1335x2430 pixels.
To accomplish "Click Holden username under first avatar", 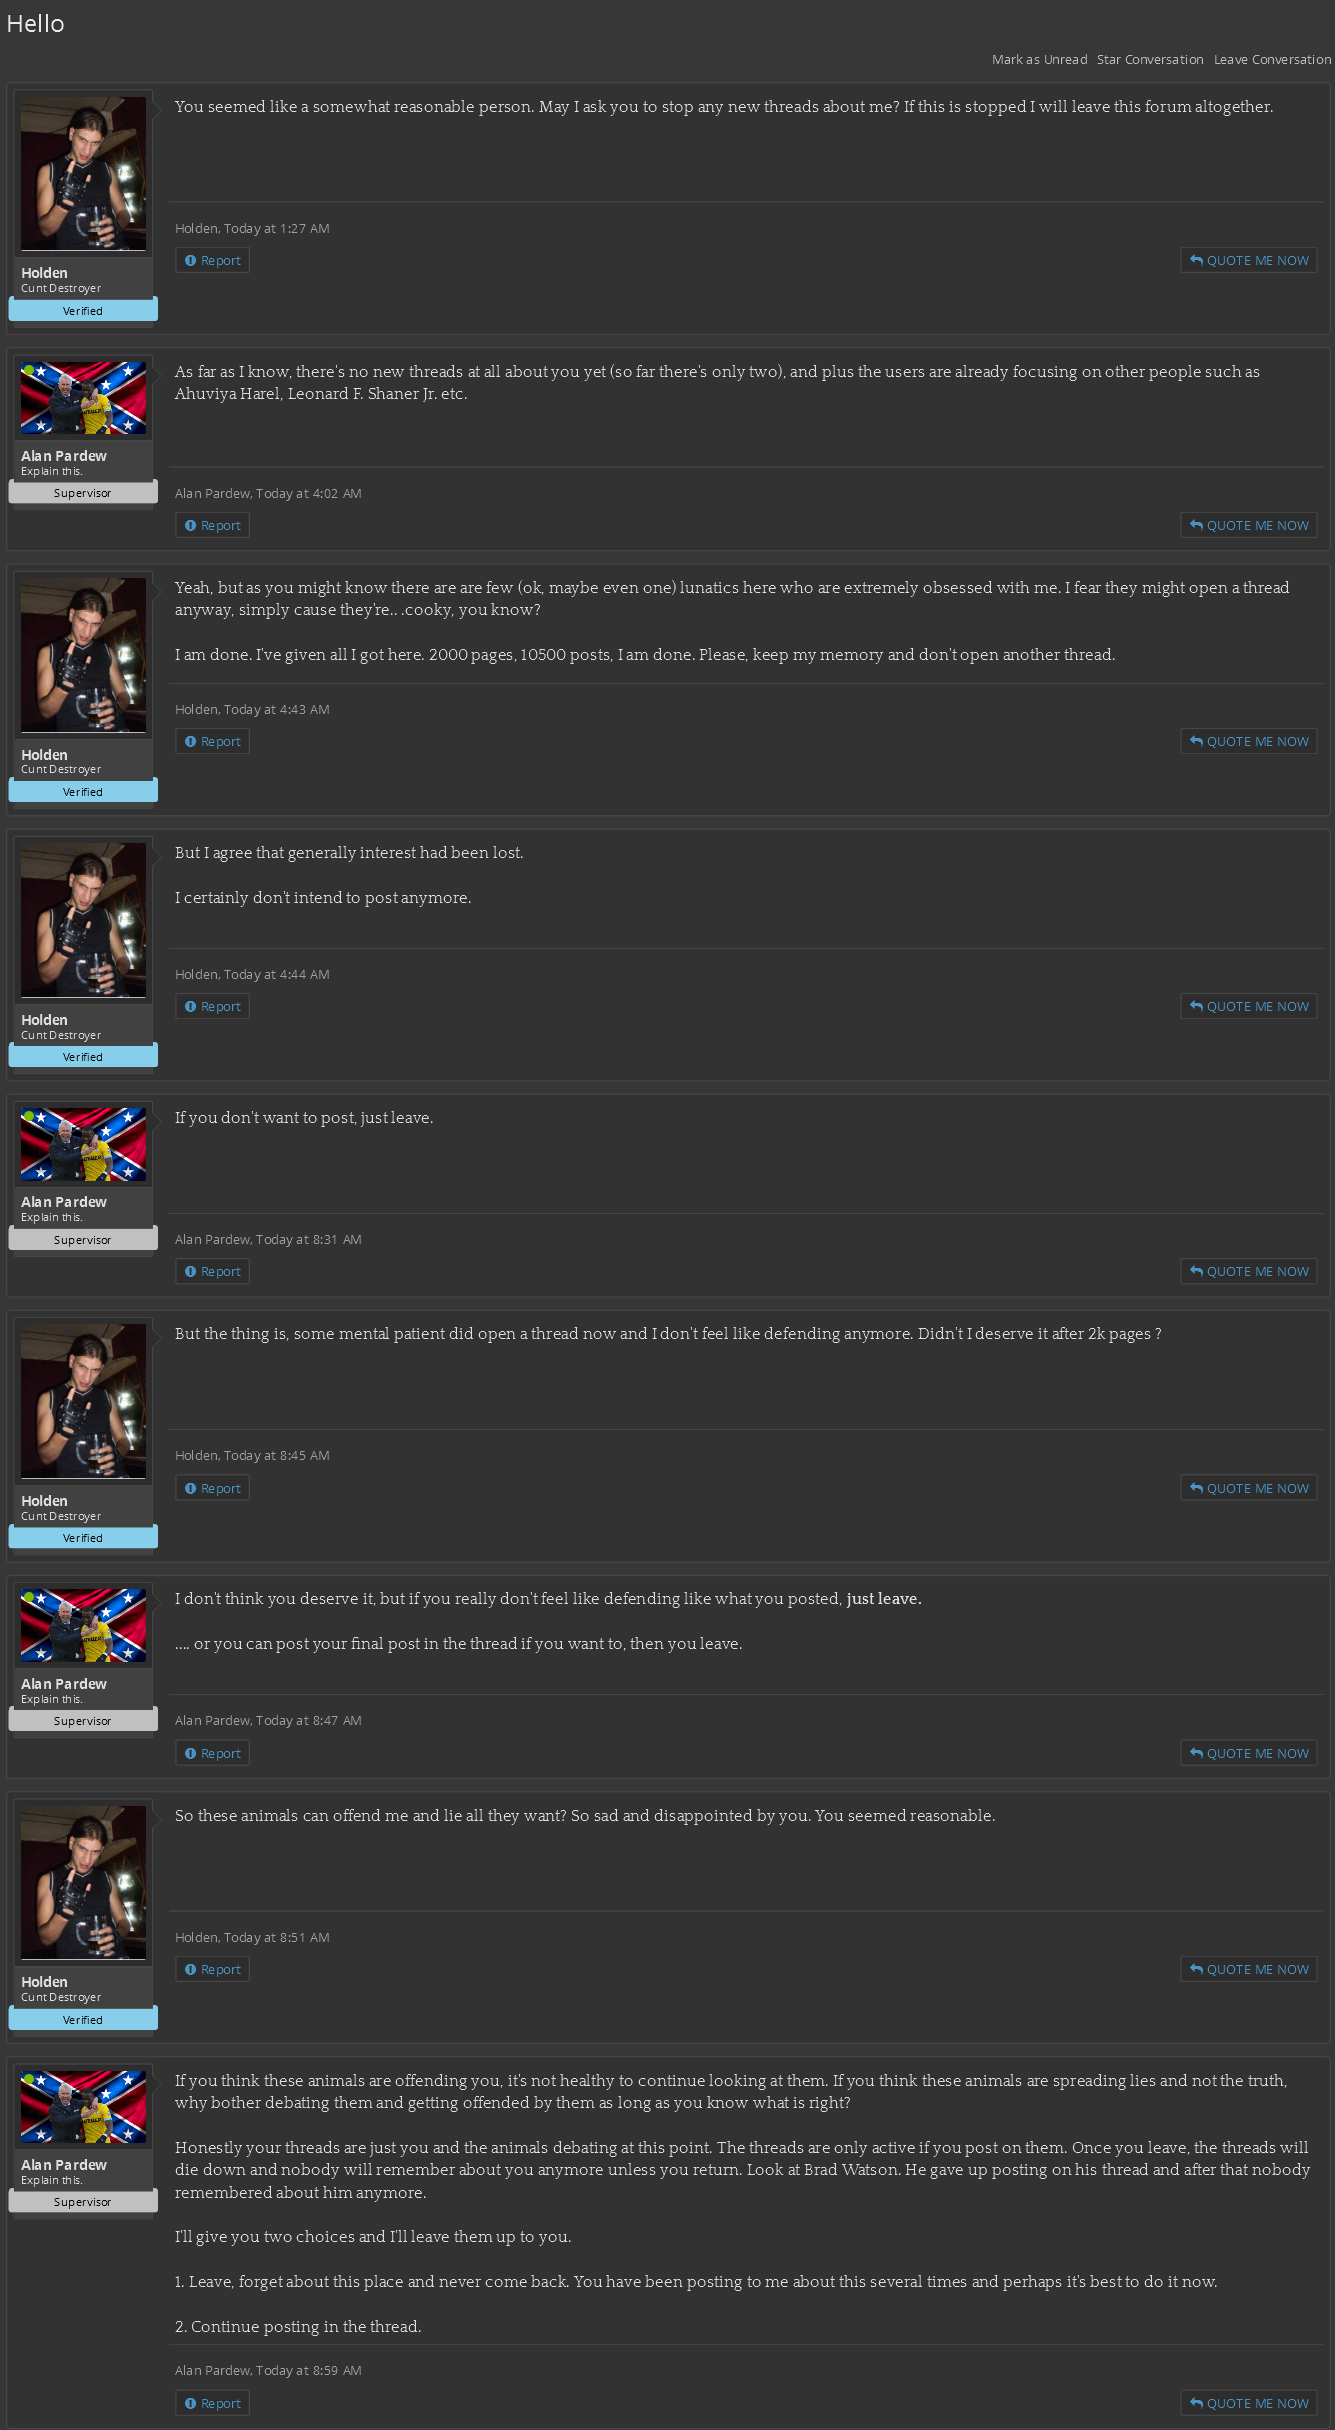I will pyautogui.click(x=44, y=273).
